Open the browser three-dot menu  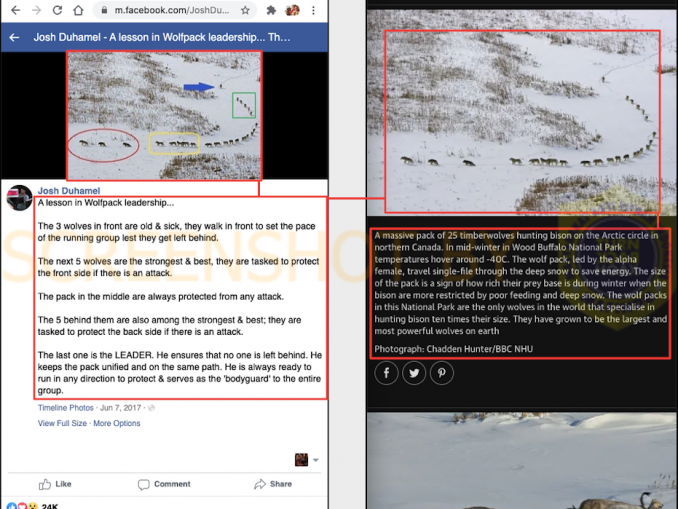click(x=313, y=10)
